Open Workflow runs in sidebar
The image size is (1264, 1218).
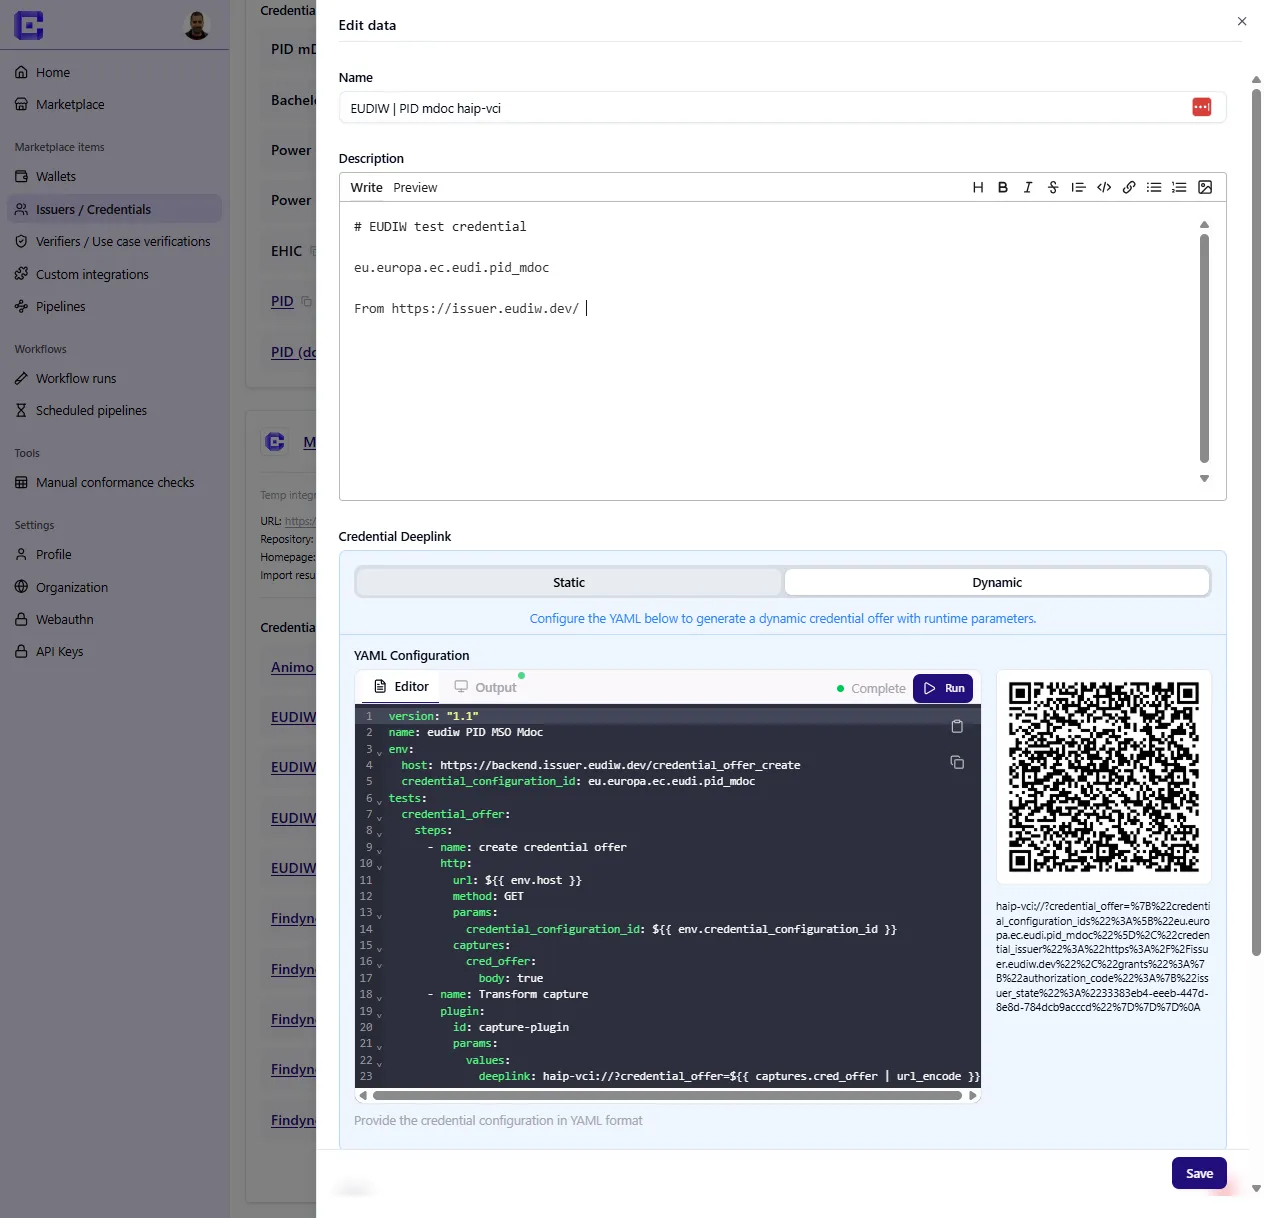coord(76,378)
